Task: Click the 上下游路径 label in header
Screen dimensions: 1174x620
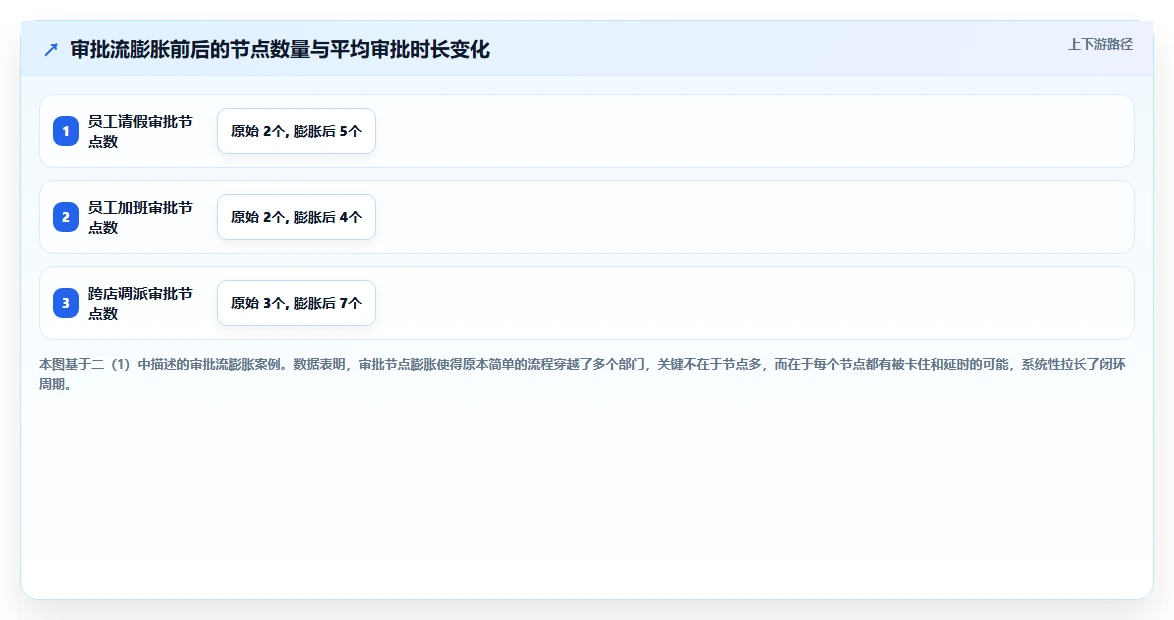Action: point(1100,45)
